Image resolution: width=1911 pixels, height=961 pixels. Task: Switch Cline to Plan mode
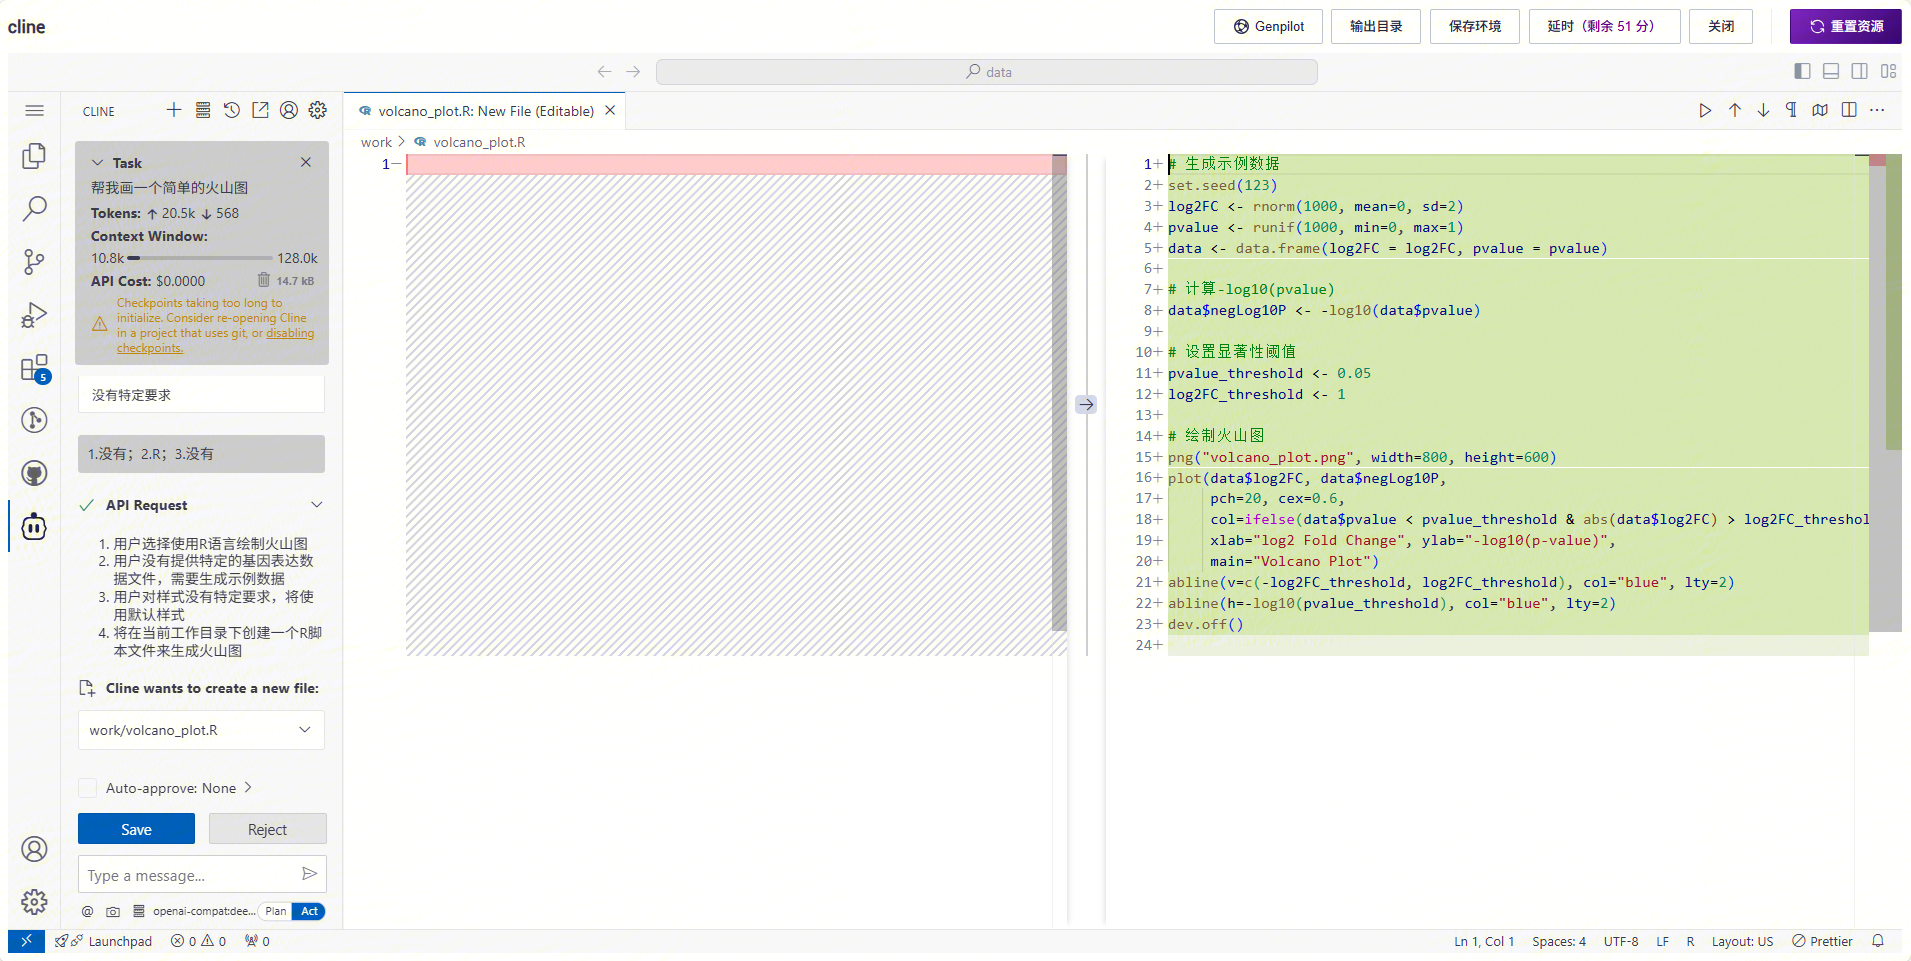click(x=276, y=912)
